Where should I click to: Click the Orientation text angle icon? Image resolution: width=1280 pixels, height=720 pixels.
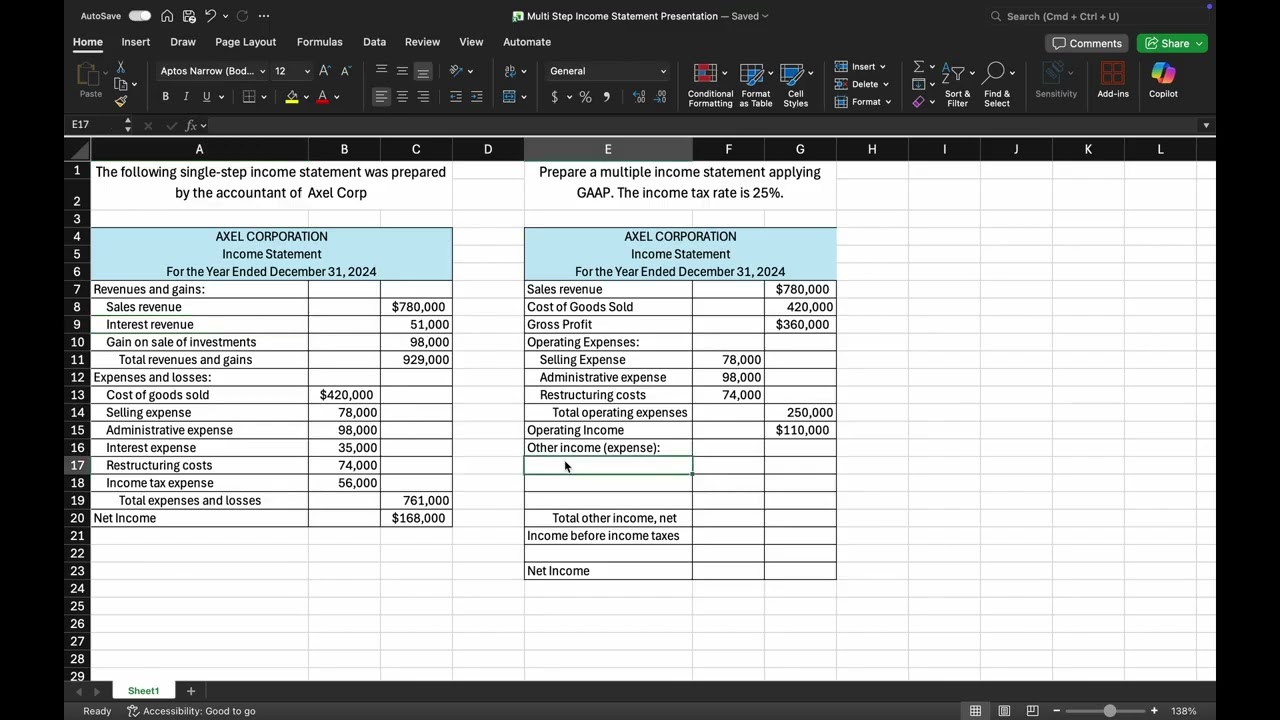coord(456,71)
